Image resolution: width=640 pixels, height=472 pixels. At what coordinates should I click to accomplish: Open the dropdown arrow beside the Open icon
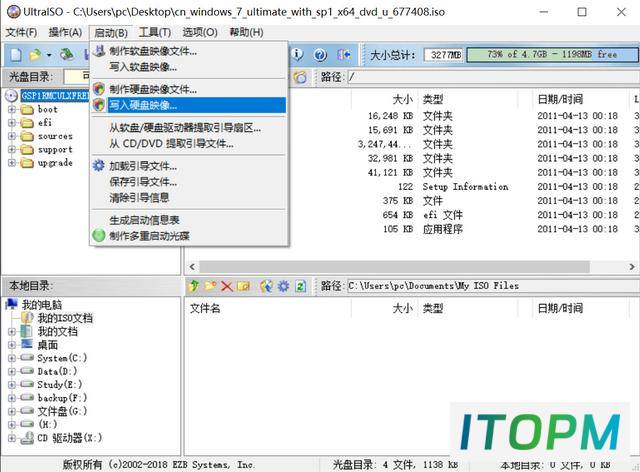[x=49, y=55]
